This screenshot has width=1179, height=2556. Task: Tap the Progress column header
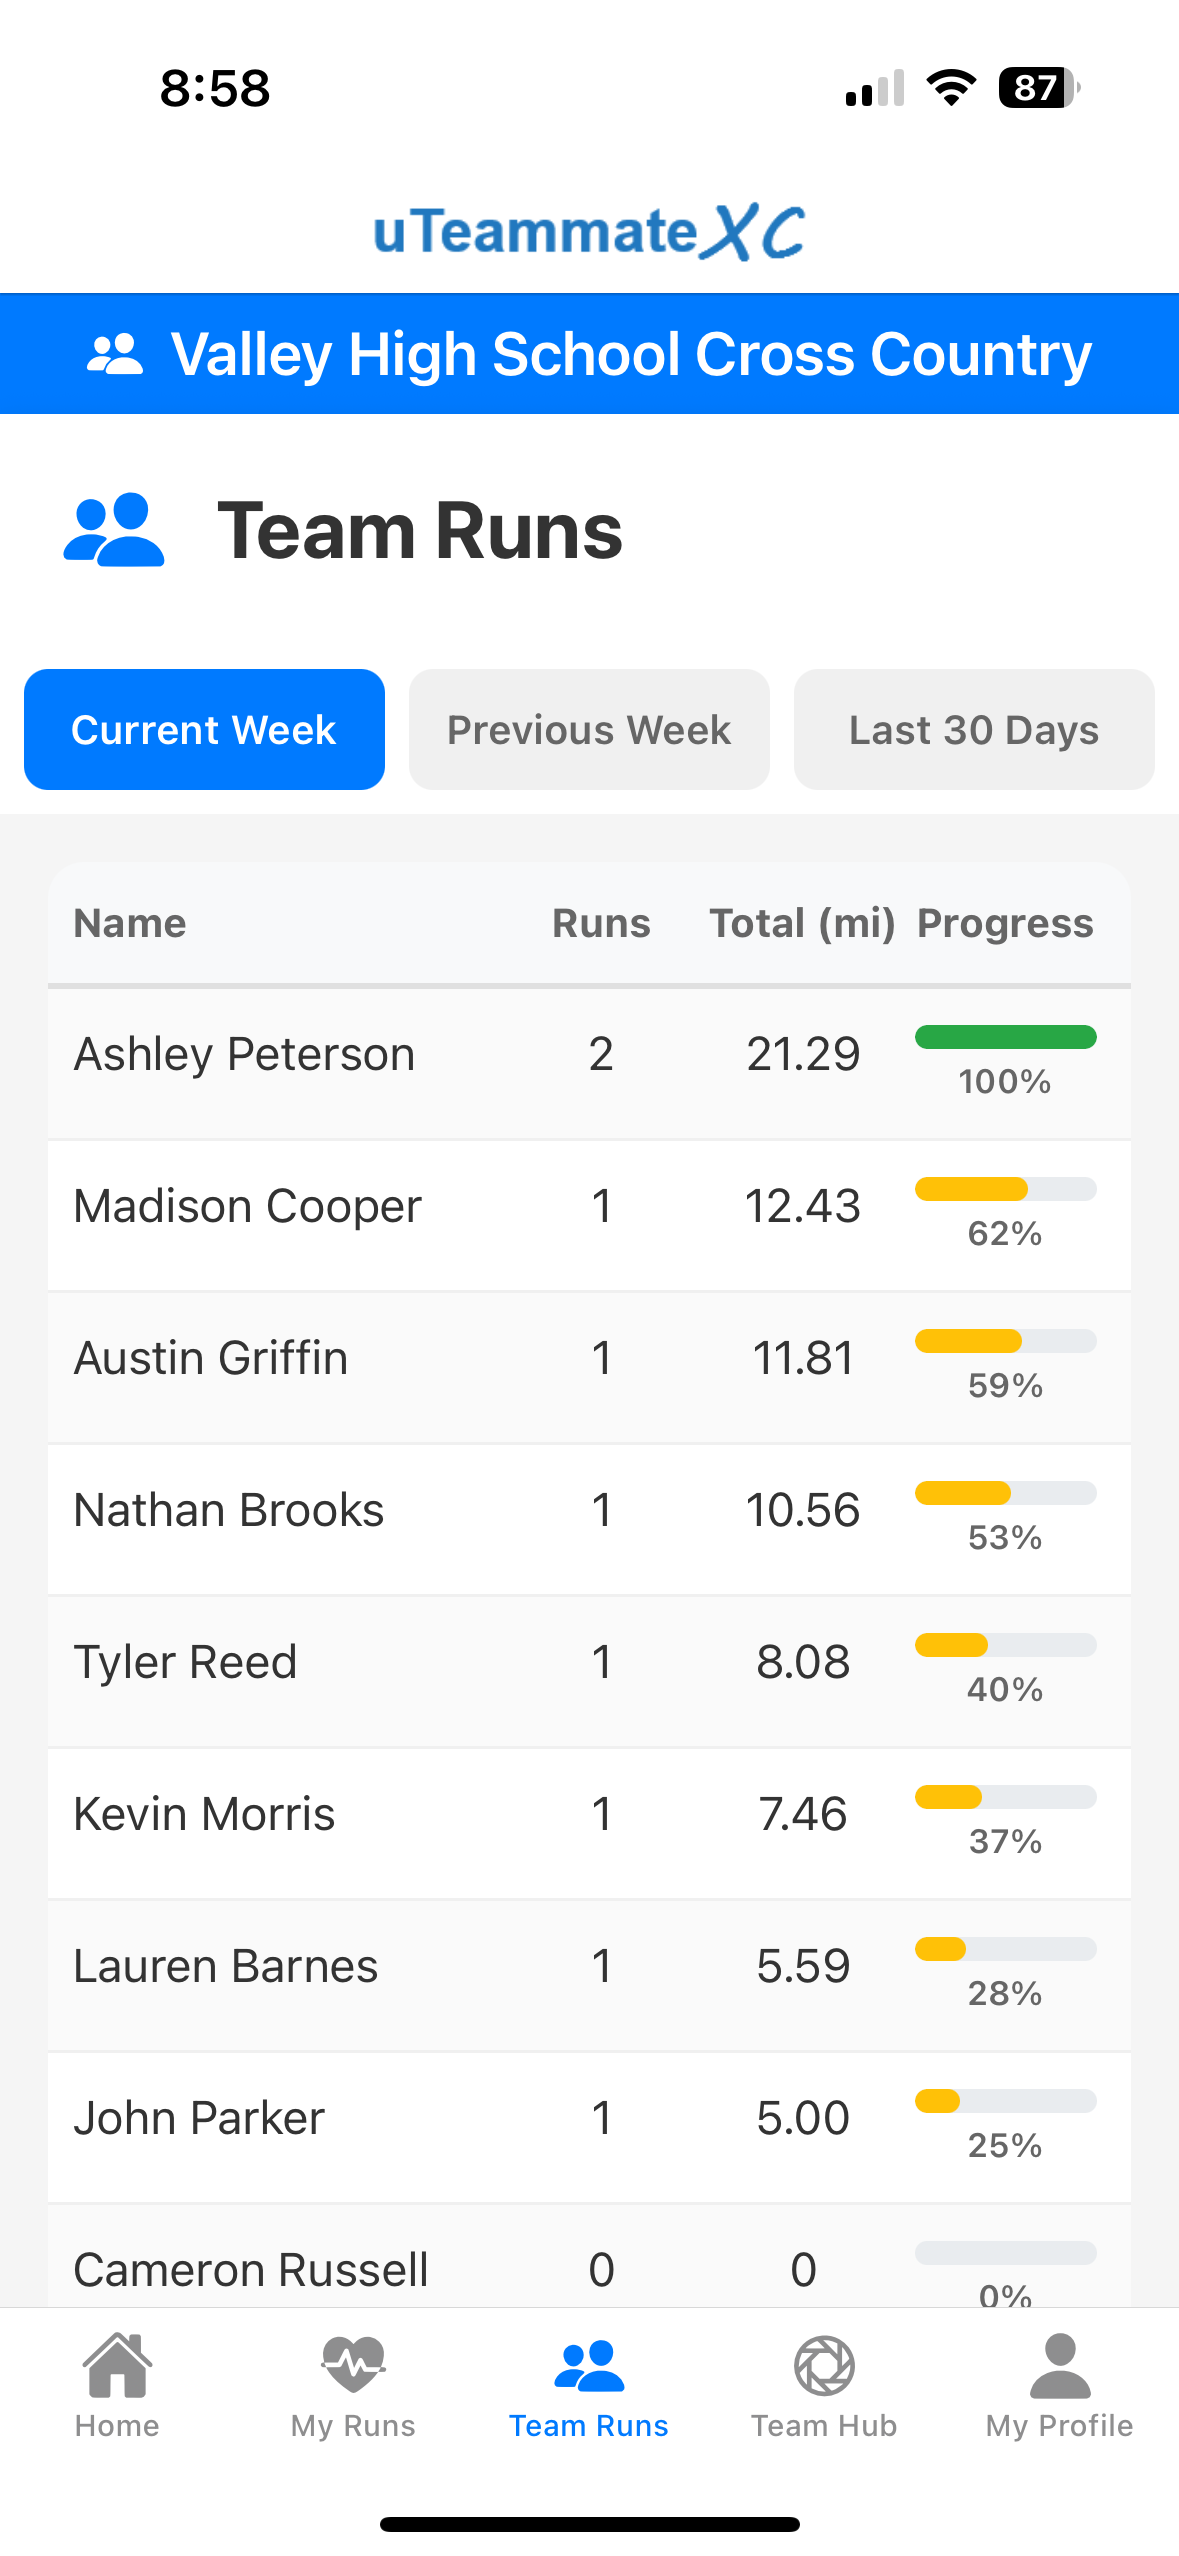click(1005, 924)
